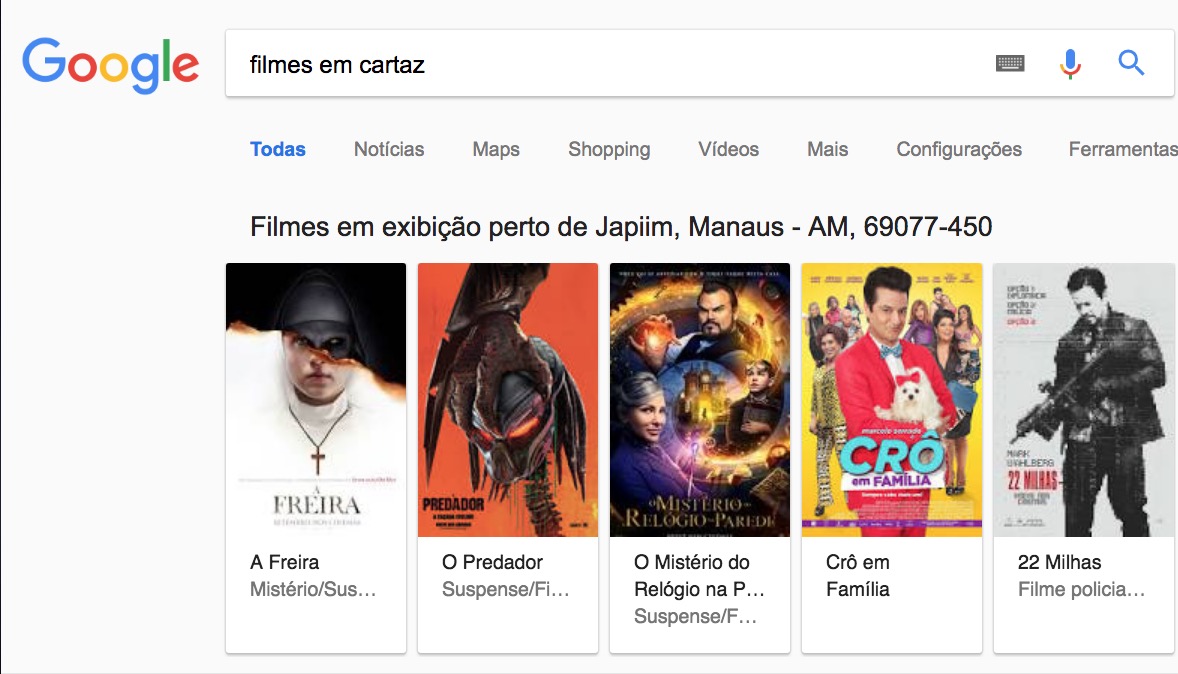Expand the Mais menu
This screenshot has height=674, width=1178.
(827, 149)
